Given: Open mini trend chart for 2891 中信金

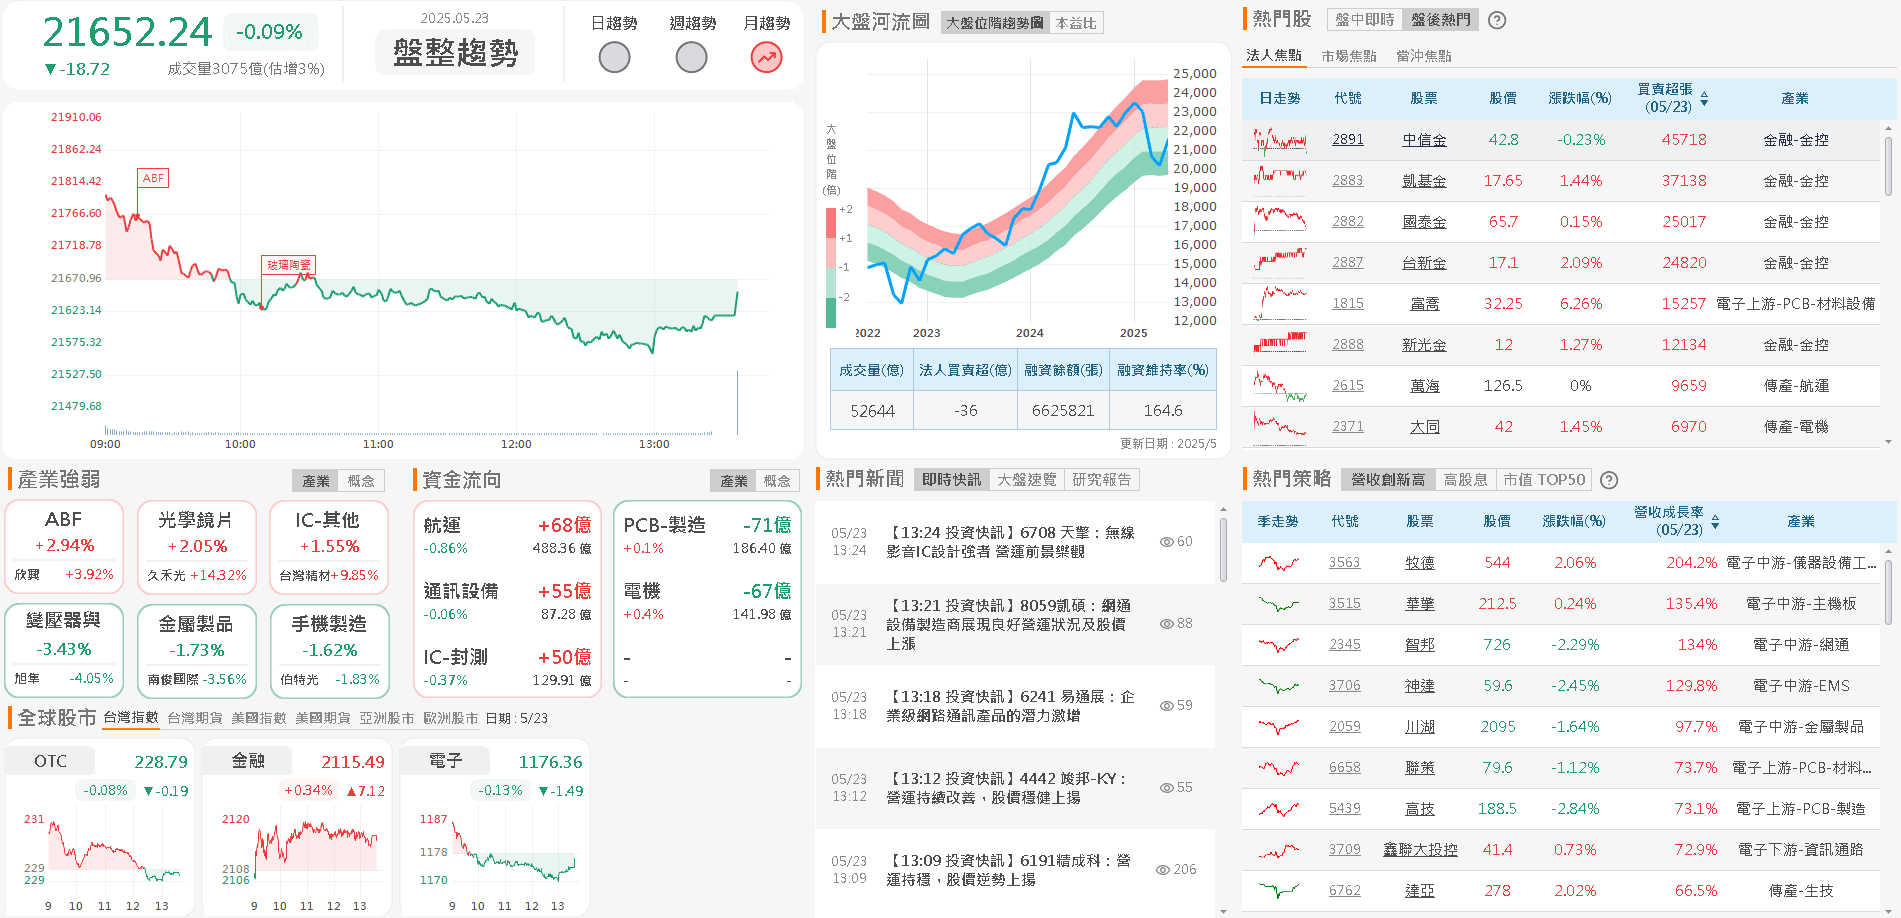Looking at the screenshot, I should click(x=1280, y=140).
